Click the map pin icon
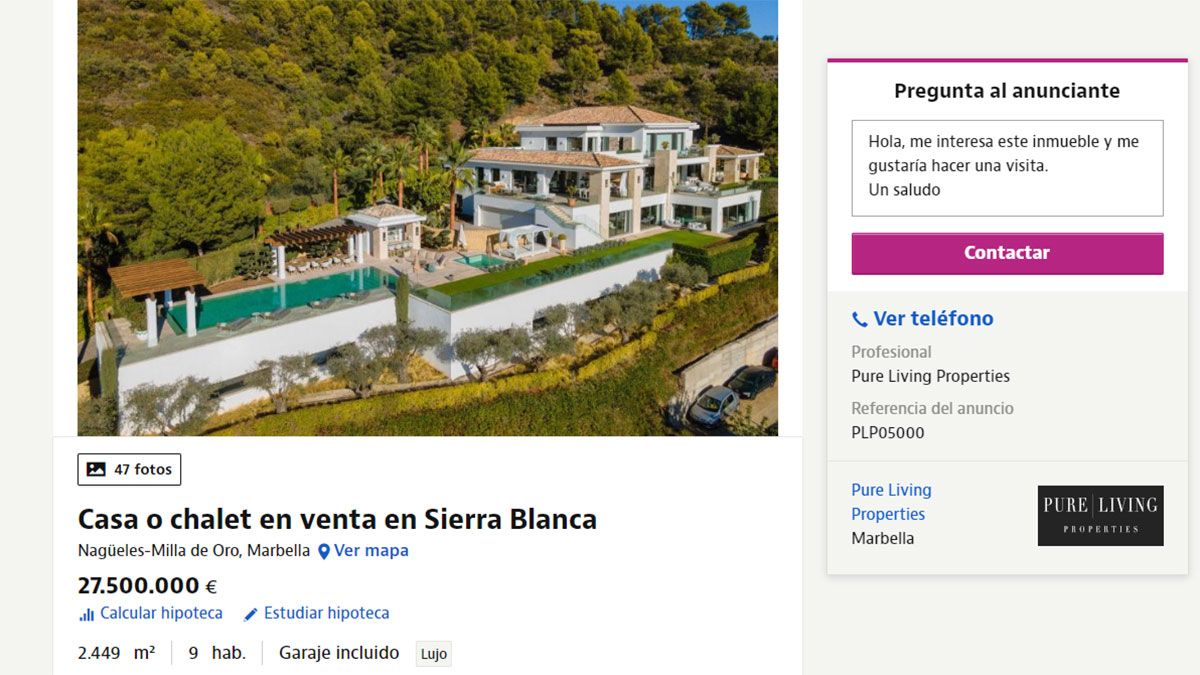Viewport: 1200px width, 675px height. (x=324, y=551)
